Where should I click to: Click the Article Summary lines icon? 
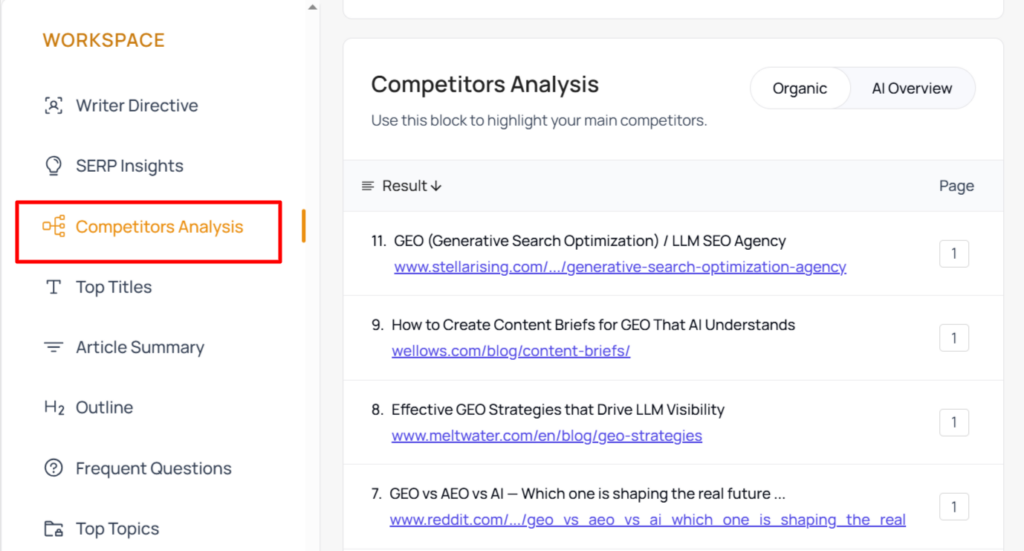pos(54,347)
